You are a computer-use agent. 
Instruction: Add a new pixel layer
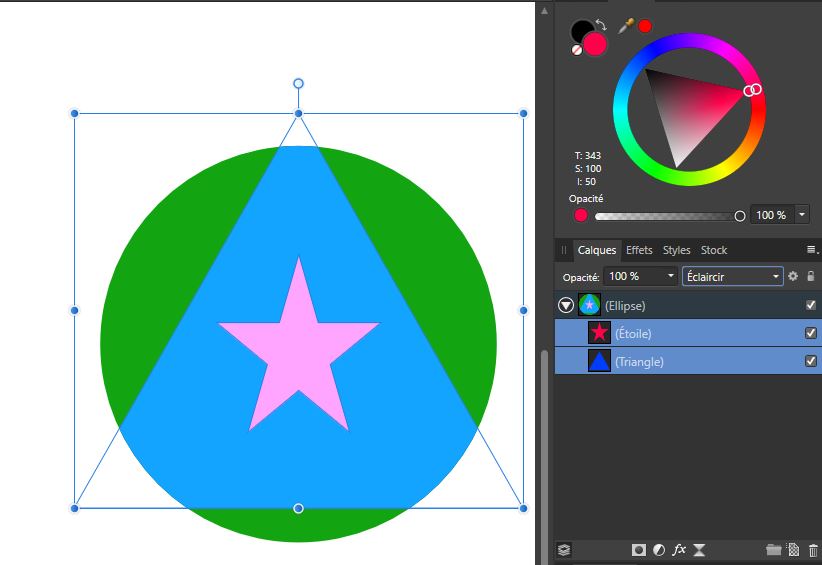[794, 550]
